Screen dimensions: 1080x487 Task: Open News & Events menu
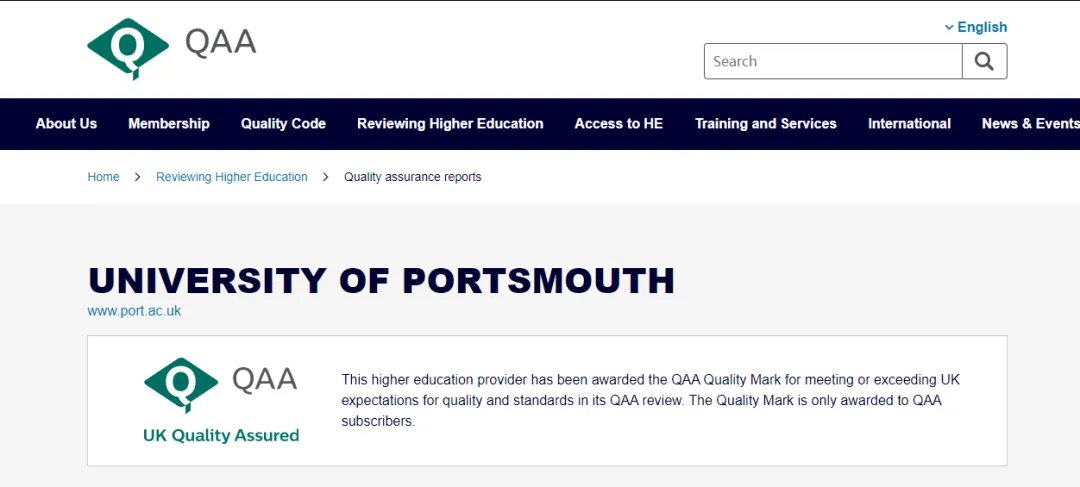tap(1030, 124)
